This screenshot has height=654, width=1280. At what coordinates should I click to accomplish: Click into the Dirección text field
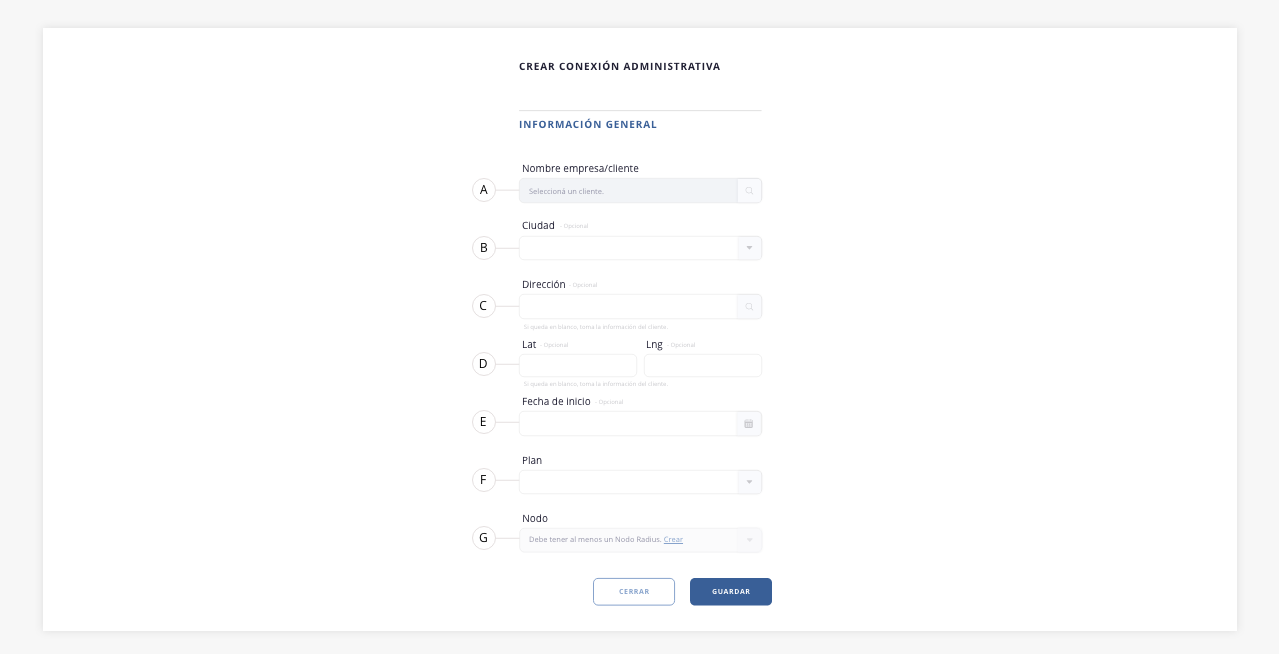click(628, 307)
